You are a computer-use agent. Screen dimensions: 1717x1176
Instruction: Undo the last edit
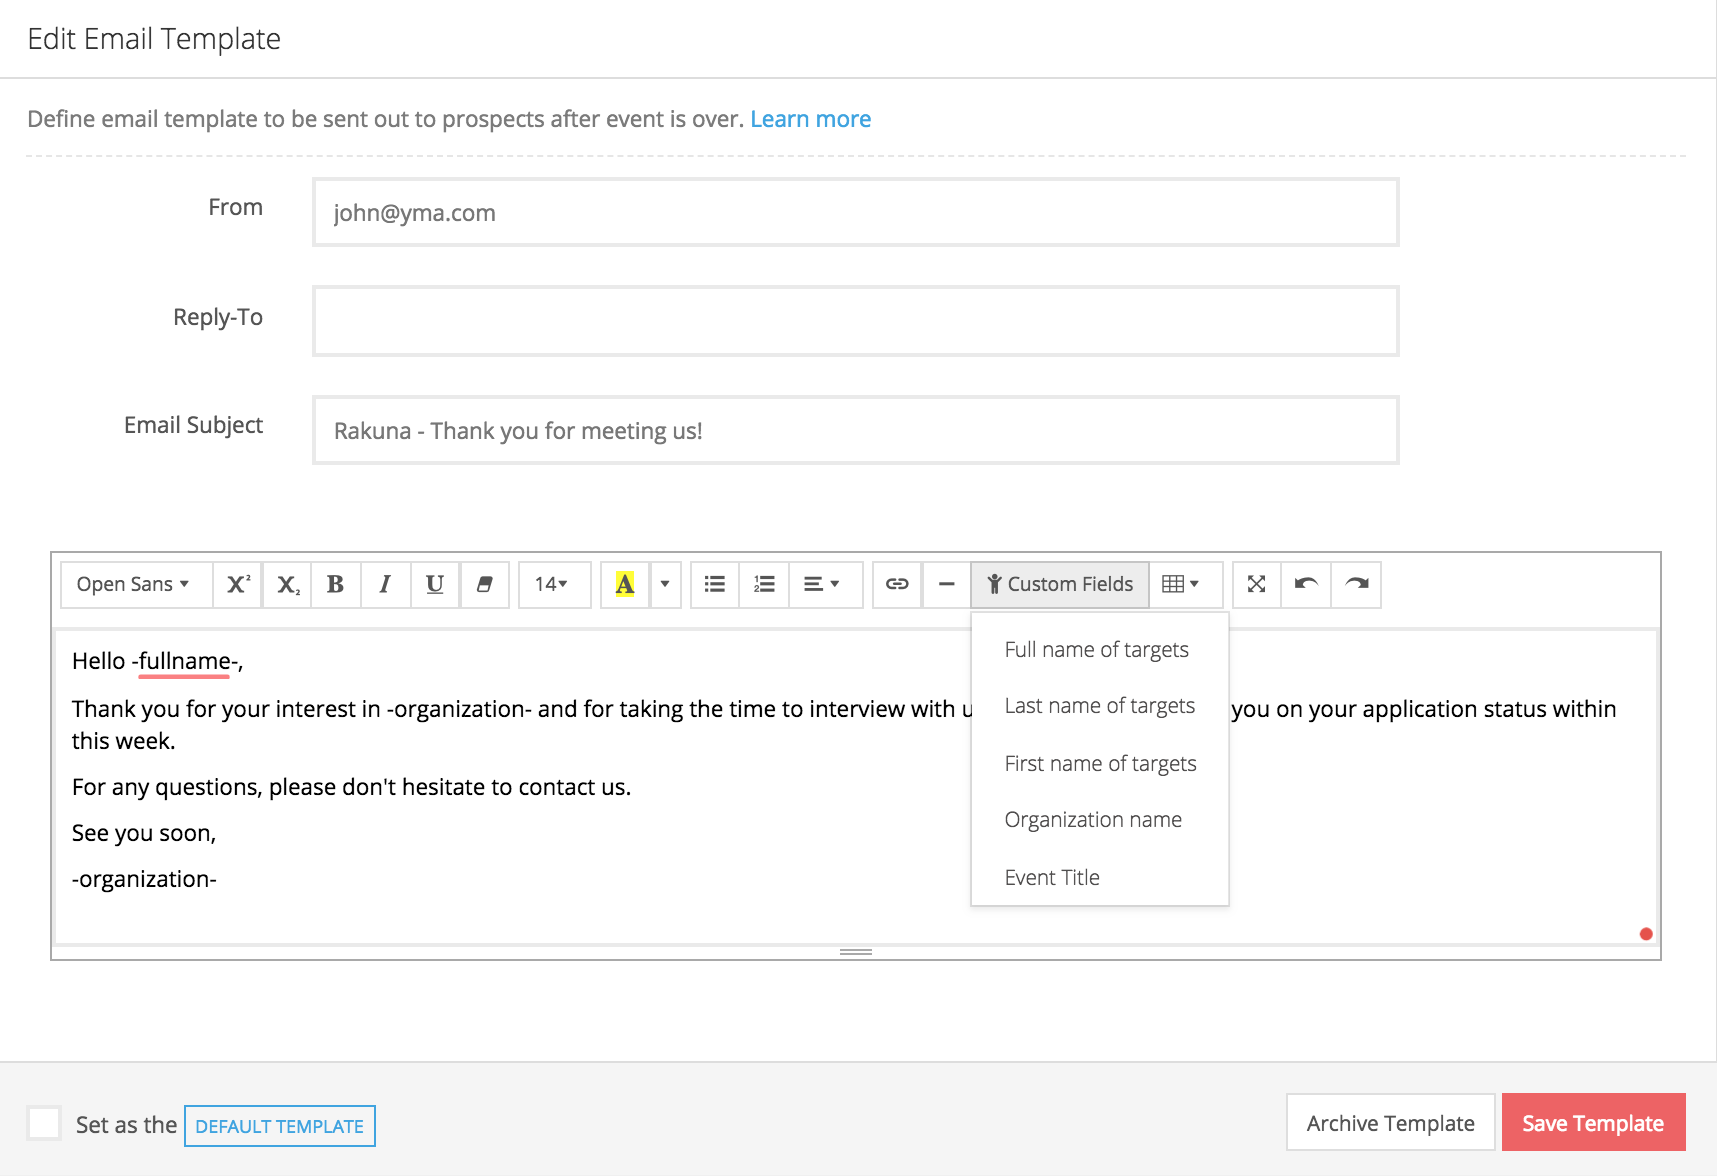pyautogui.click(x=1305, y=584)
